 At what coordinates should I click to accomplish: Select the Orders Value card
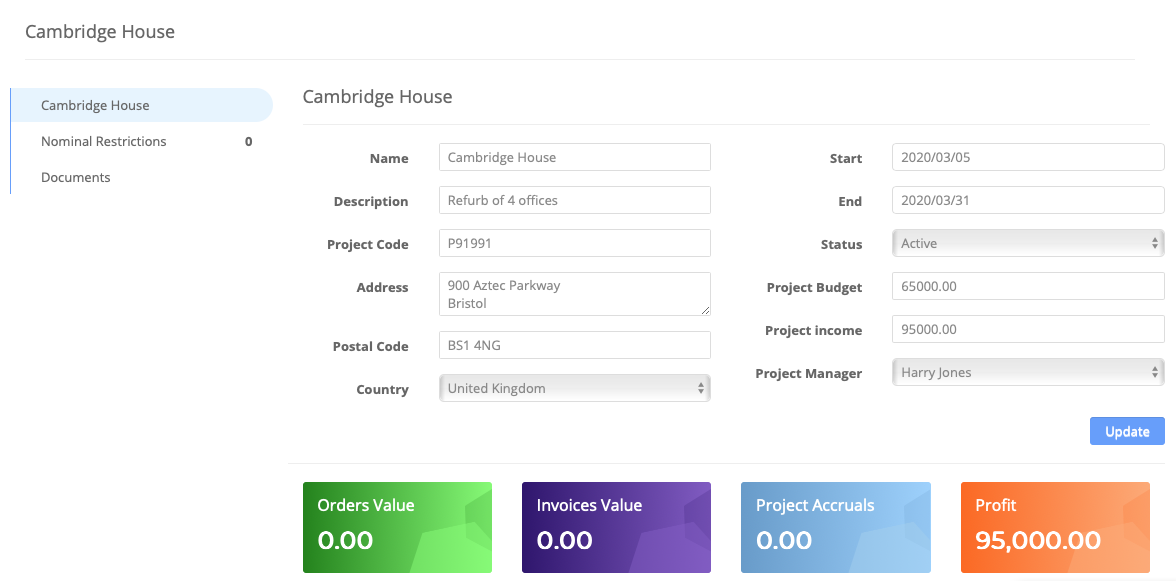(x=398, y=527)
